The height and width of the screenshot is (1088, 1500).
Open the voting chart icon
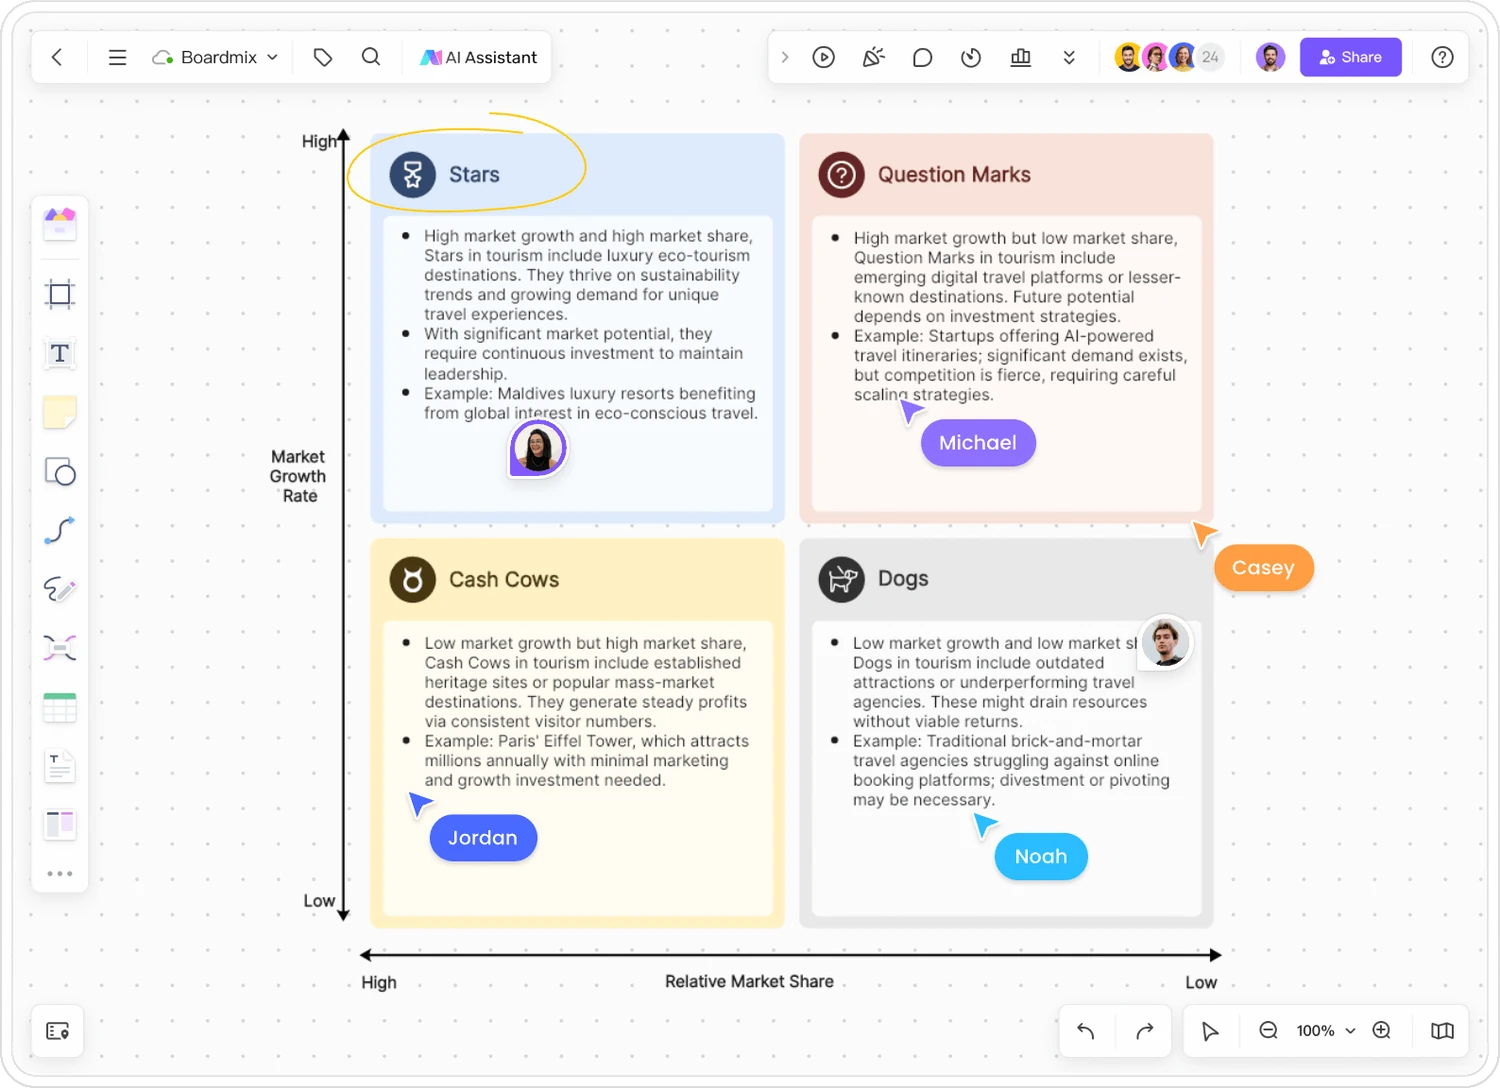point(1021,58)
